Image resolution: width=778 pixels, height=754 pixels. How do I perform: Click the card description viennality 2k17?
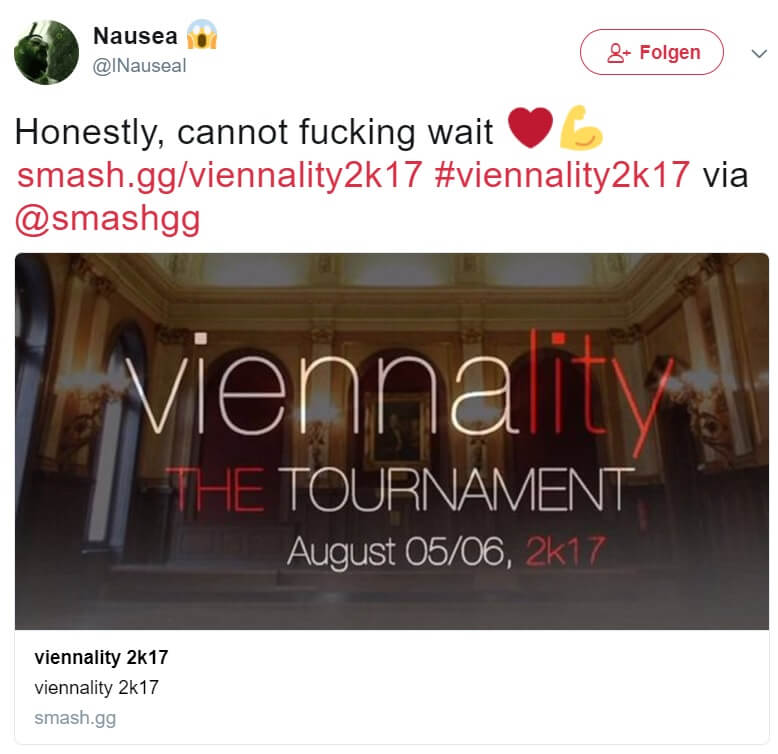[x=96, y=688]
